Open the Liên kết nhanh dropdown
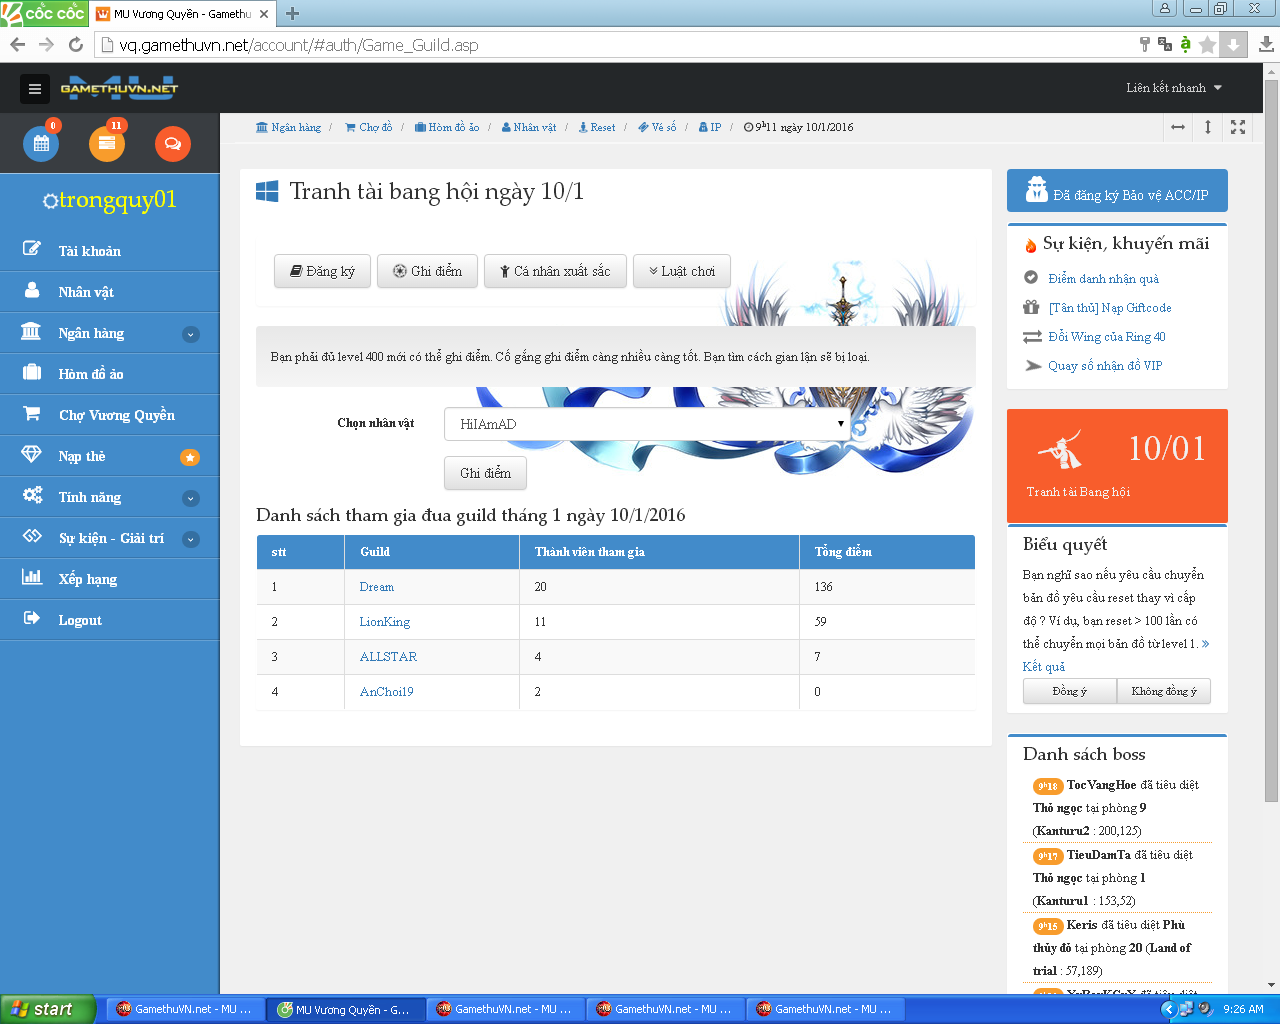 (1174, 88)
